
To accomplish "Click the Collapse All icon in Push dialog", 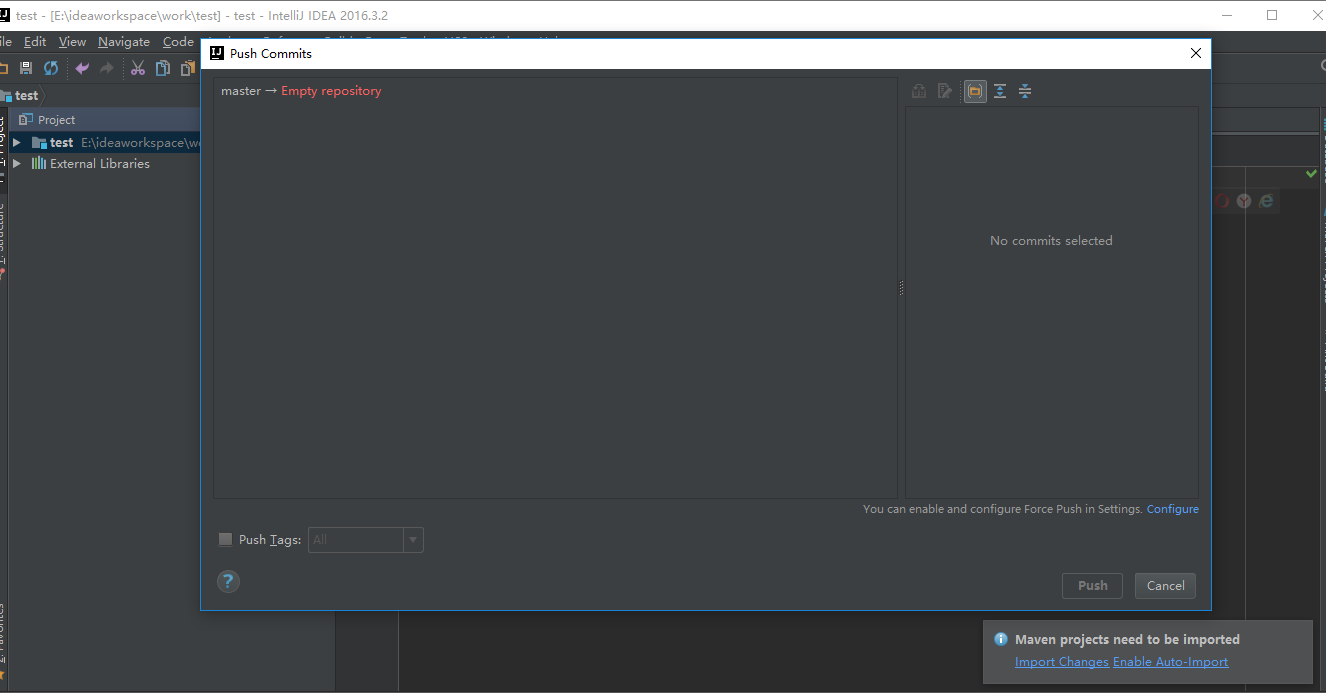I will coord(1025,91).
